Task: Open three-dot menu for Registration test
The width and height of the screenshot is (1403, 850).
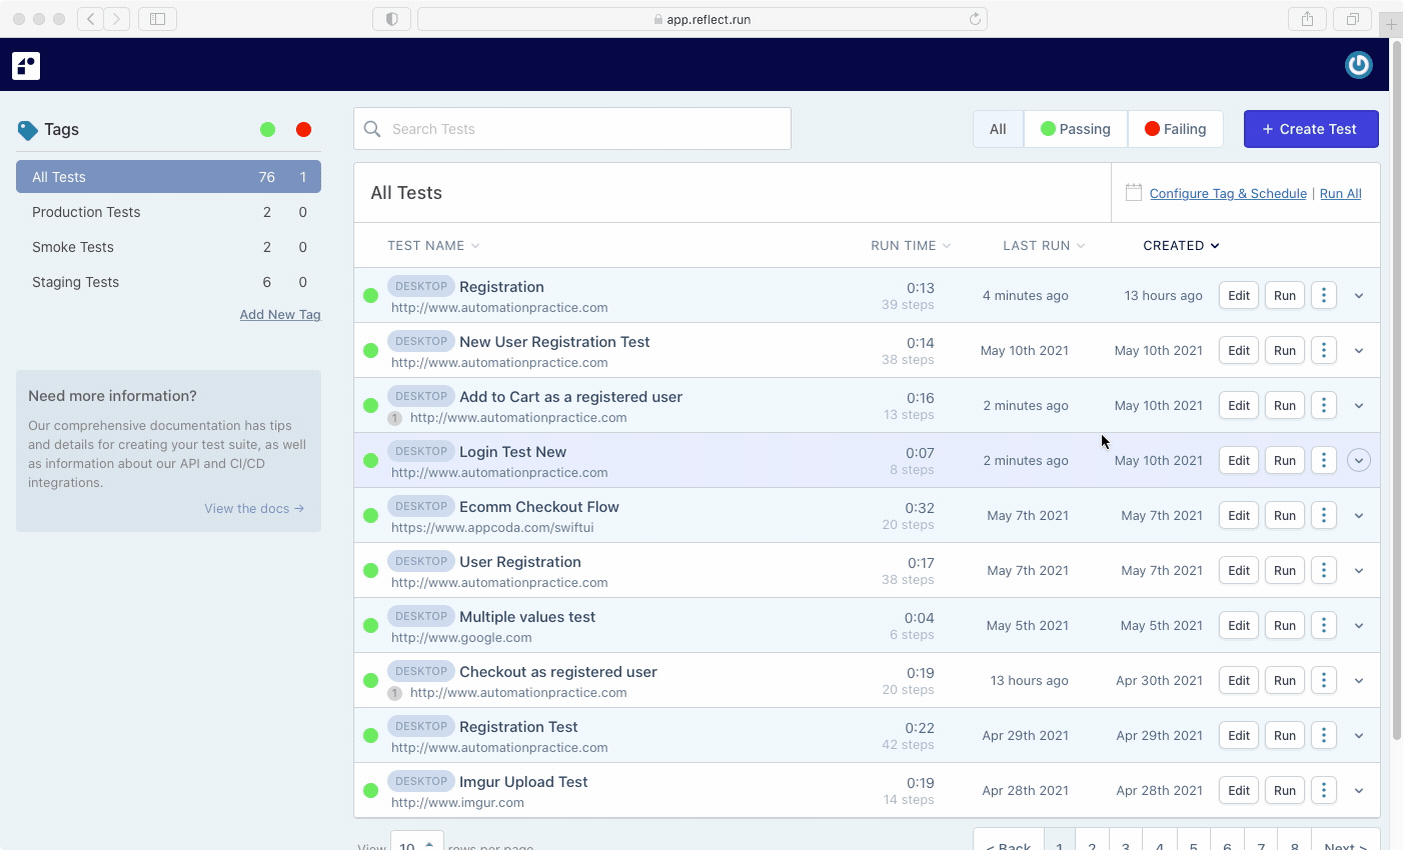Action: 1323,295
